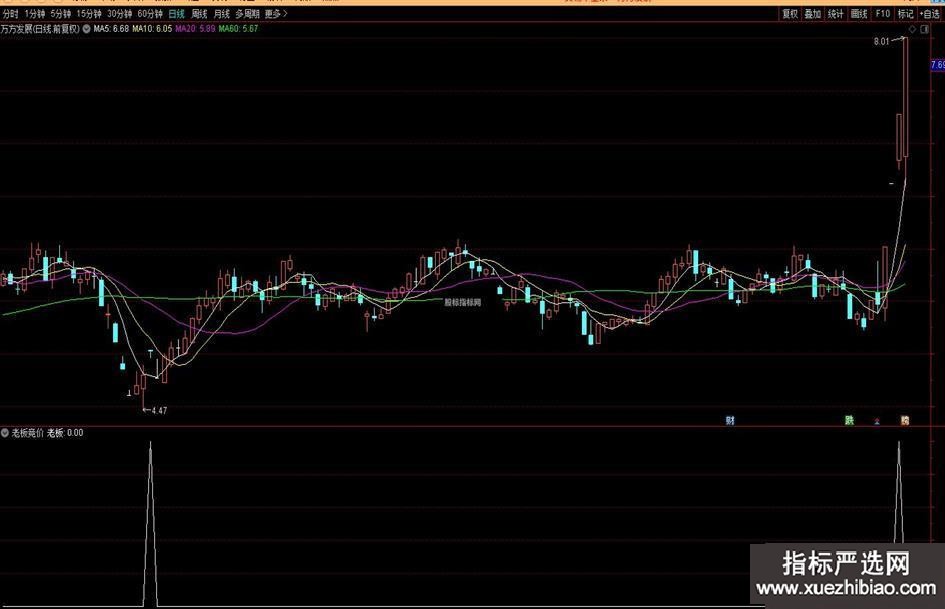945x609 pixels.
Task: Click the green 跌 event marker
Action: click(850, 420)
